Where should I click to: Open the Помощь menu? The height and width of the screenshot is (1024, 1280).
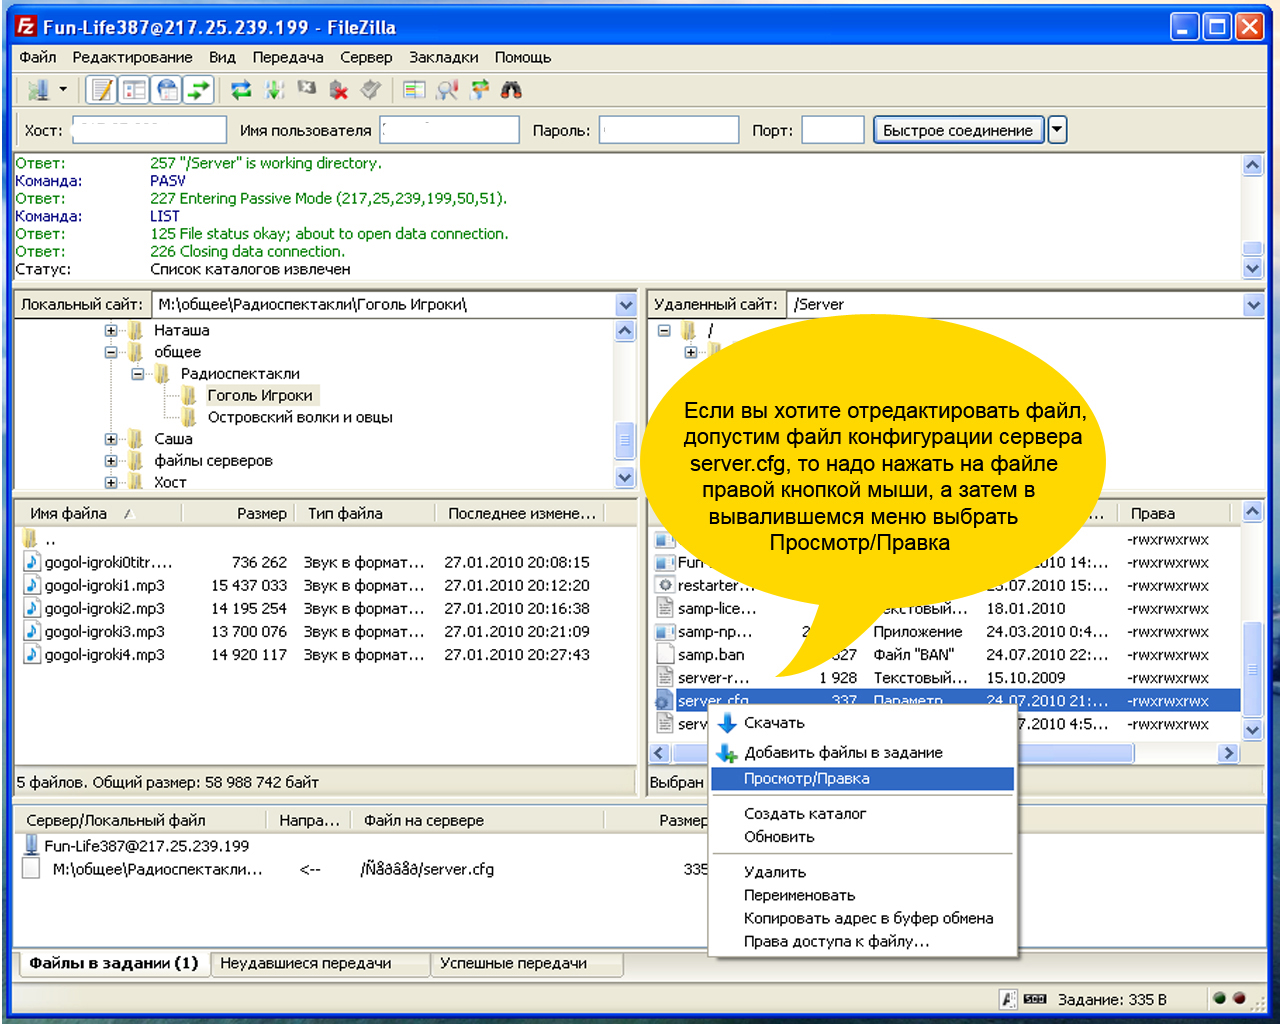[x=523, y=57]
